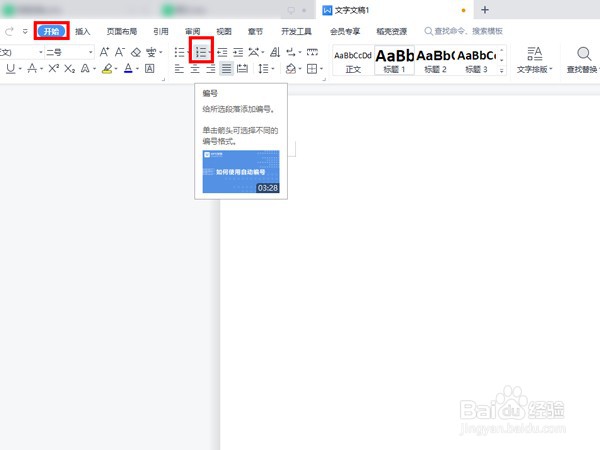Open the tab stops ruler icon
The width and height of the screenshot is (600, 450).
tap(312, 52)
